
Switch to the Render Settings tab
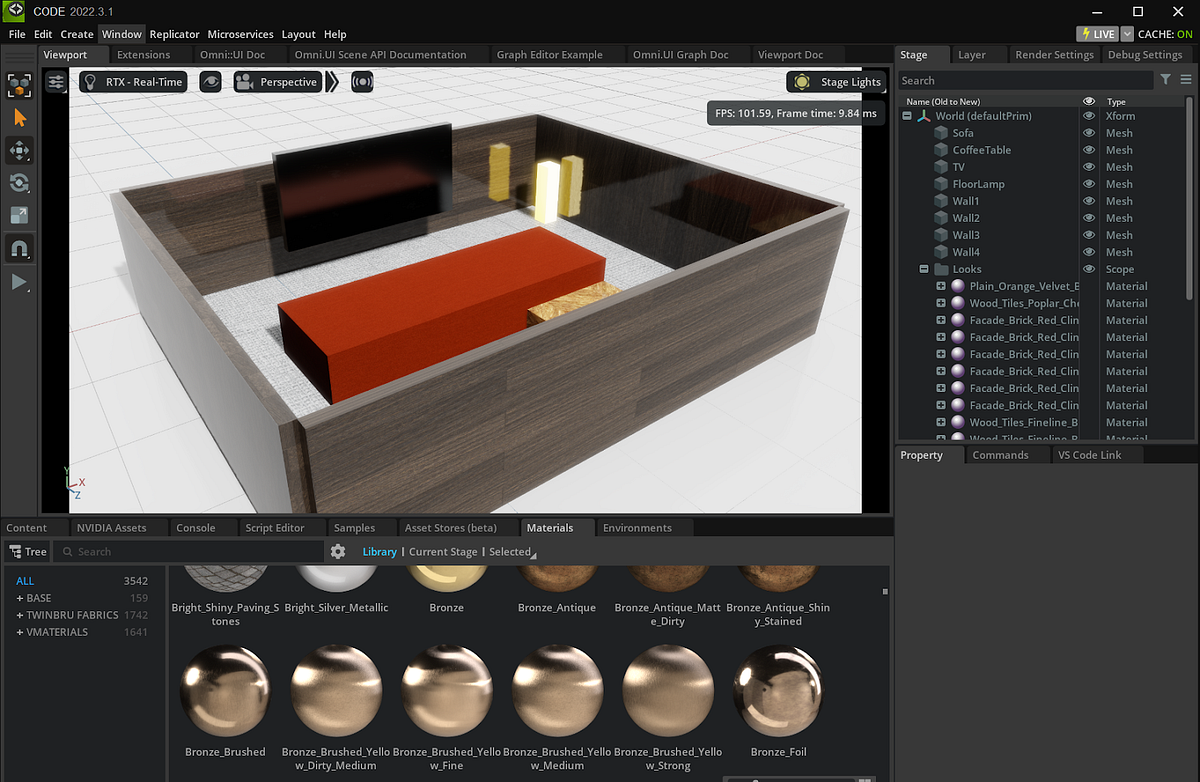coord(1054,55)
